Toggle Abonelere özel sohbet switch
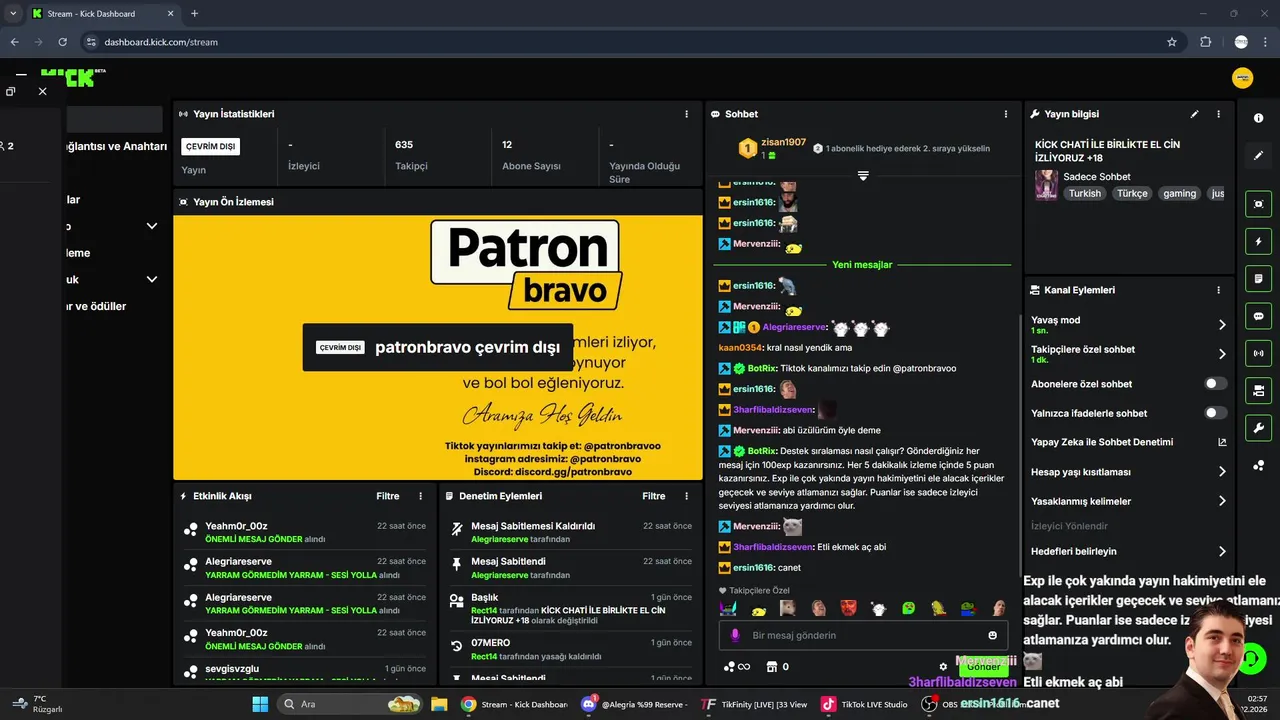The width and height of the screenshot is (1280, 720). (x=1215, y=383)
